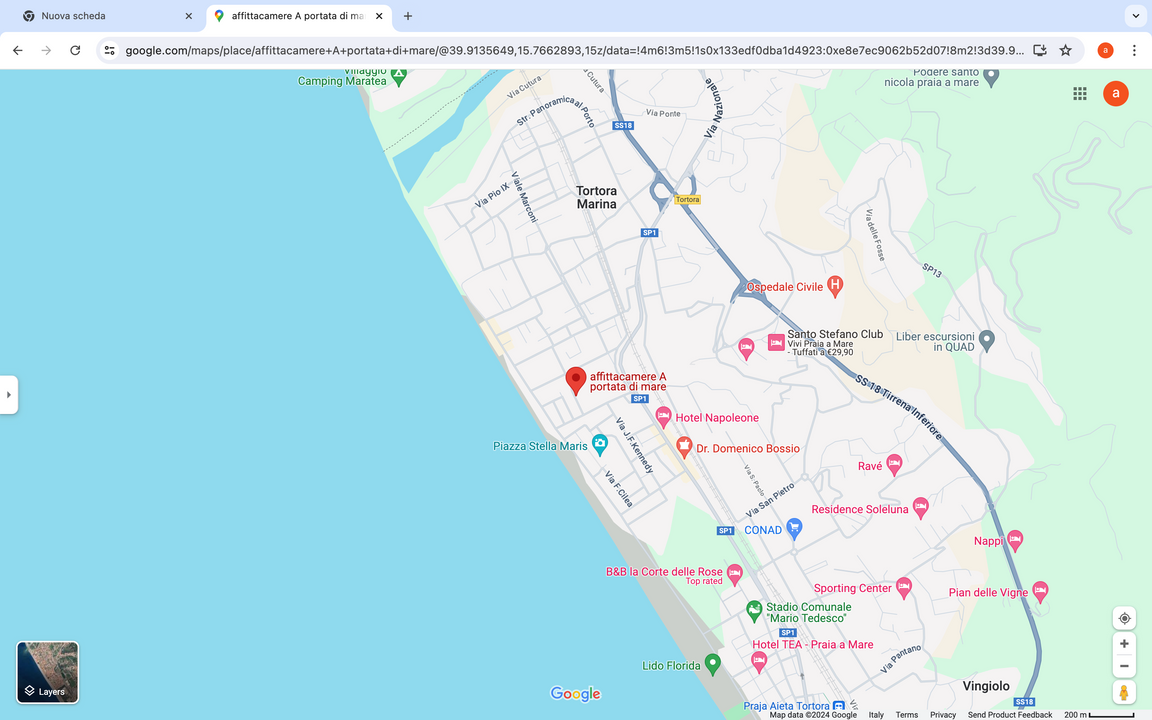Zoom out of the map
The height and width of the screenshot is (720, 1152).
click(x=1124, y=666)
